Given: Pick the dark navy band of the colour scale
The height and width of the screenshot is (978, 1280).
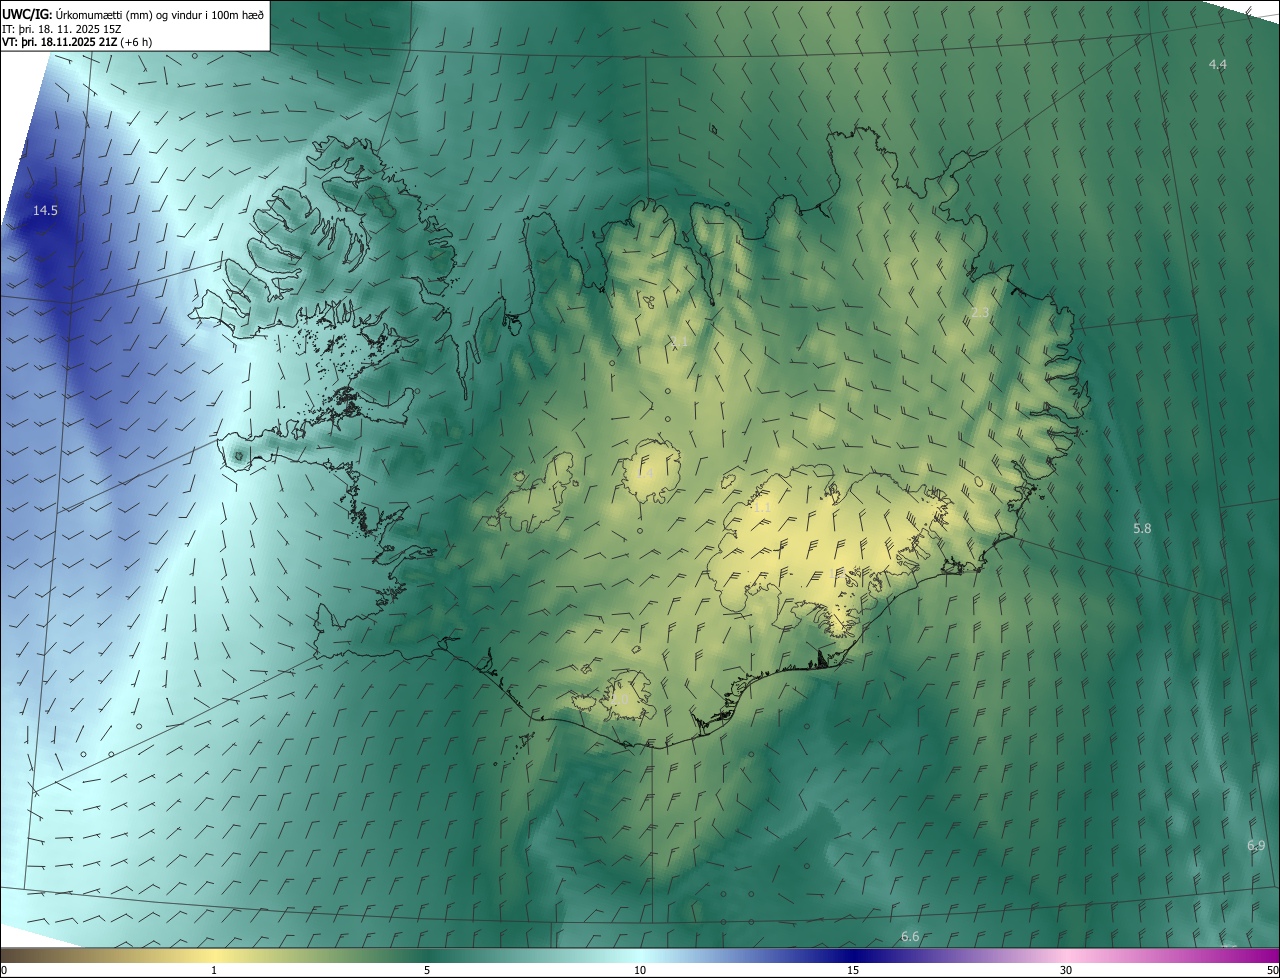Looking at the screenshot, I should click(x=853, y=955).
